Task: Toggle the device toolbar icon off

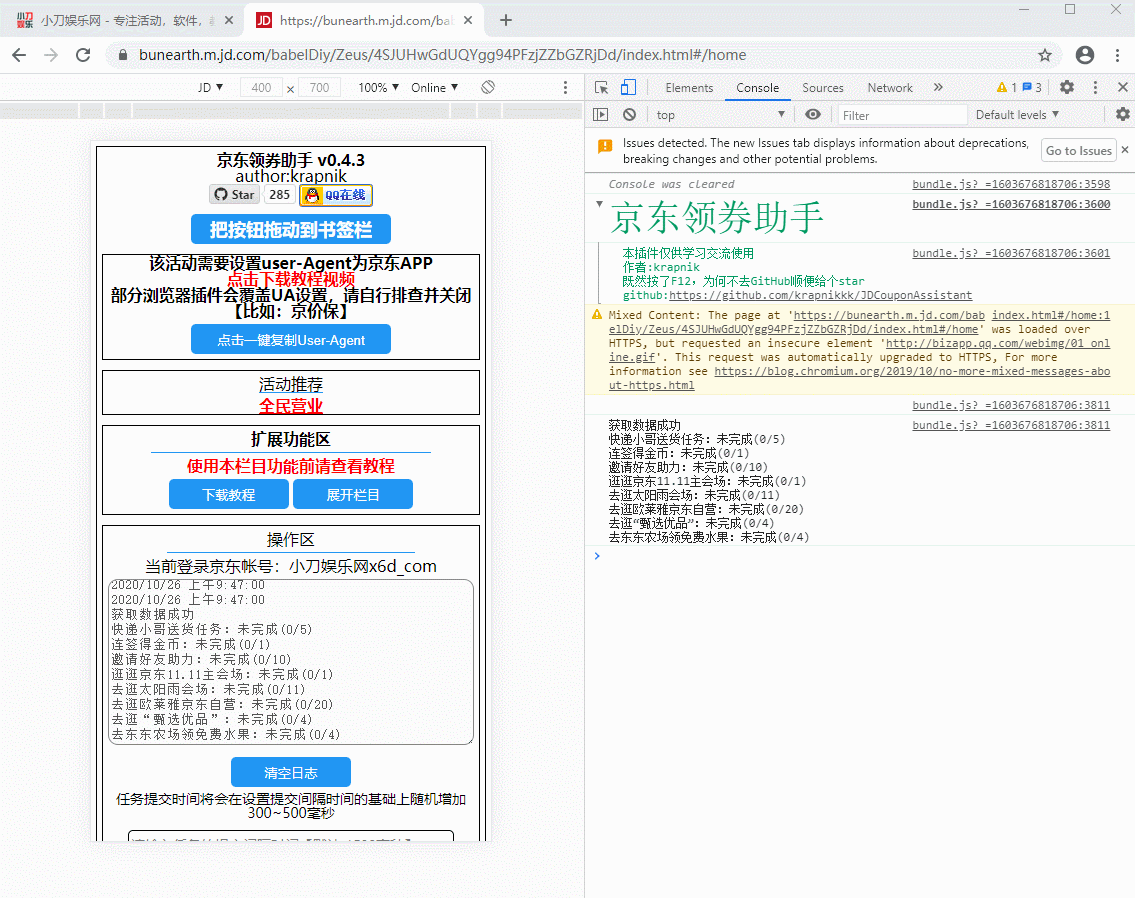Action: 628,88
